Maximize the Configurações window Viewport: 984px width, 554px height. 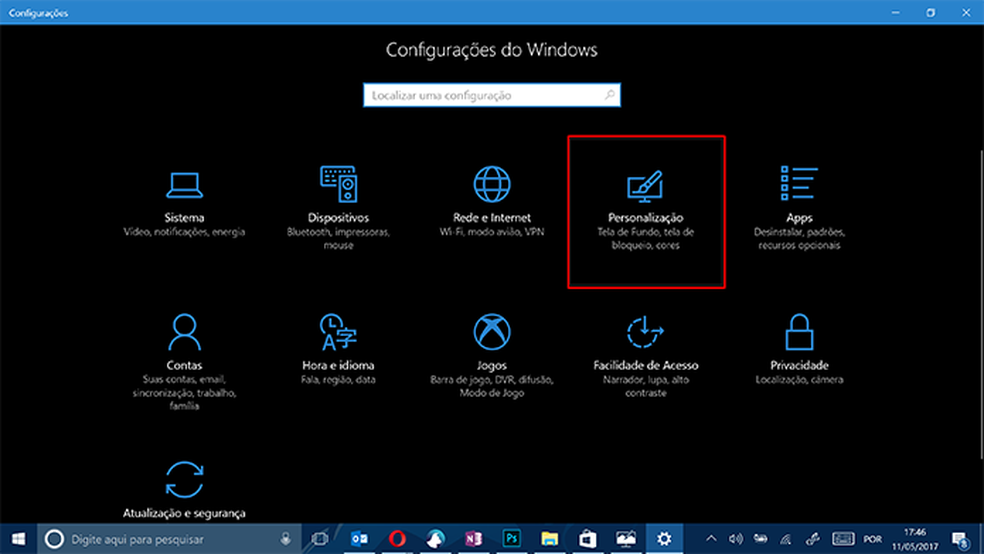click(x=931, y=13)
